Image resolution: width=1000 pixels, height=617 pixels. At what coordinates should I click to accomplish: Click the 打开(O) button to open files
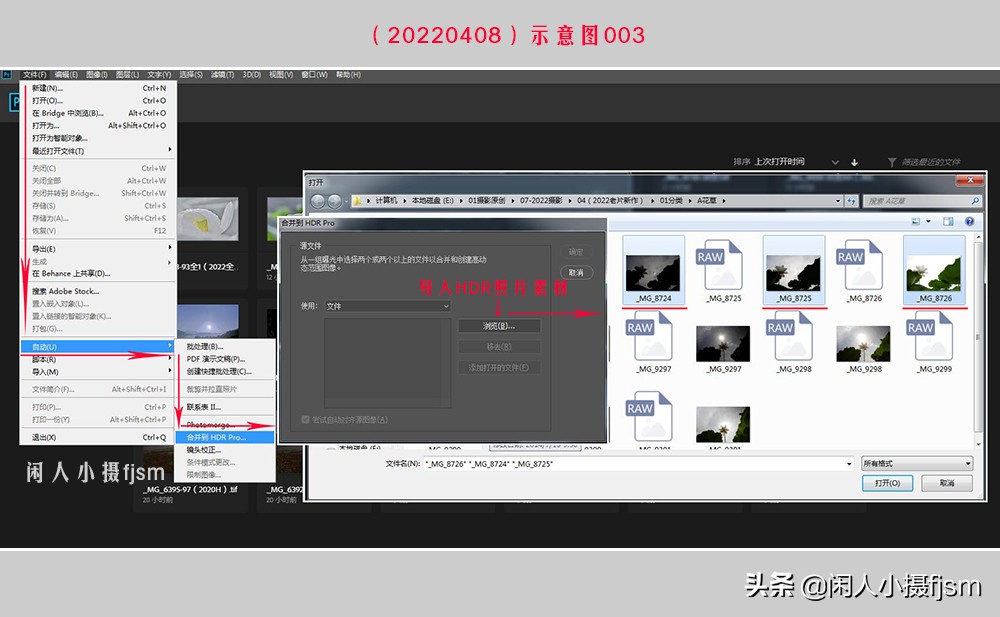[887, 483]
